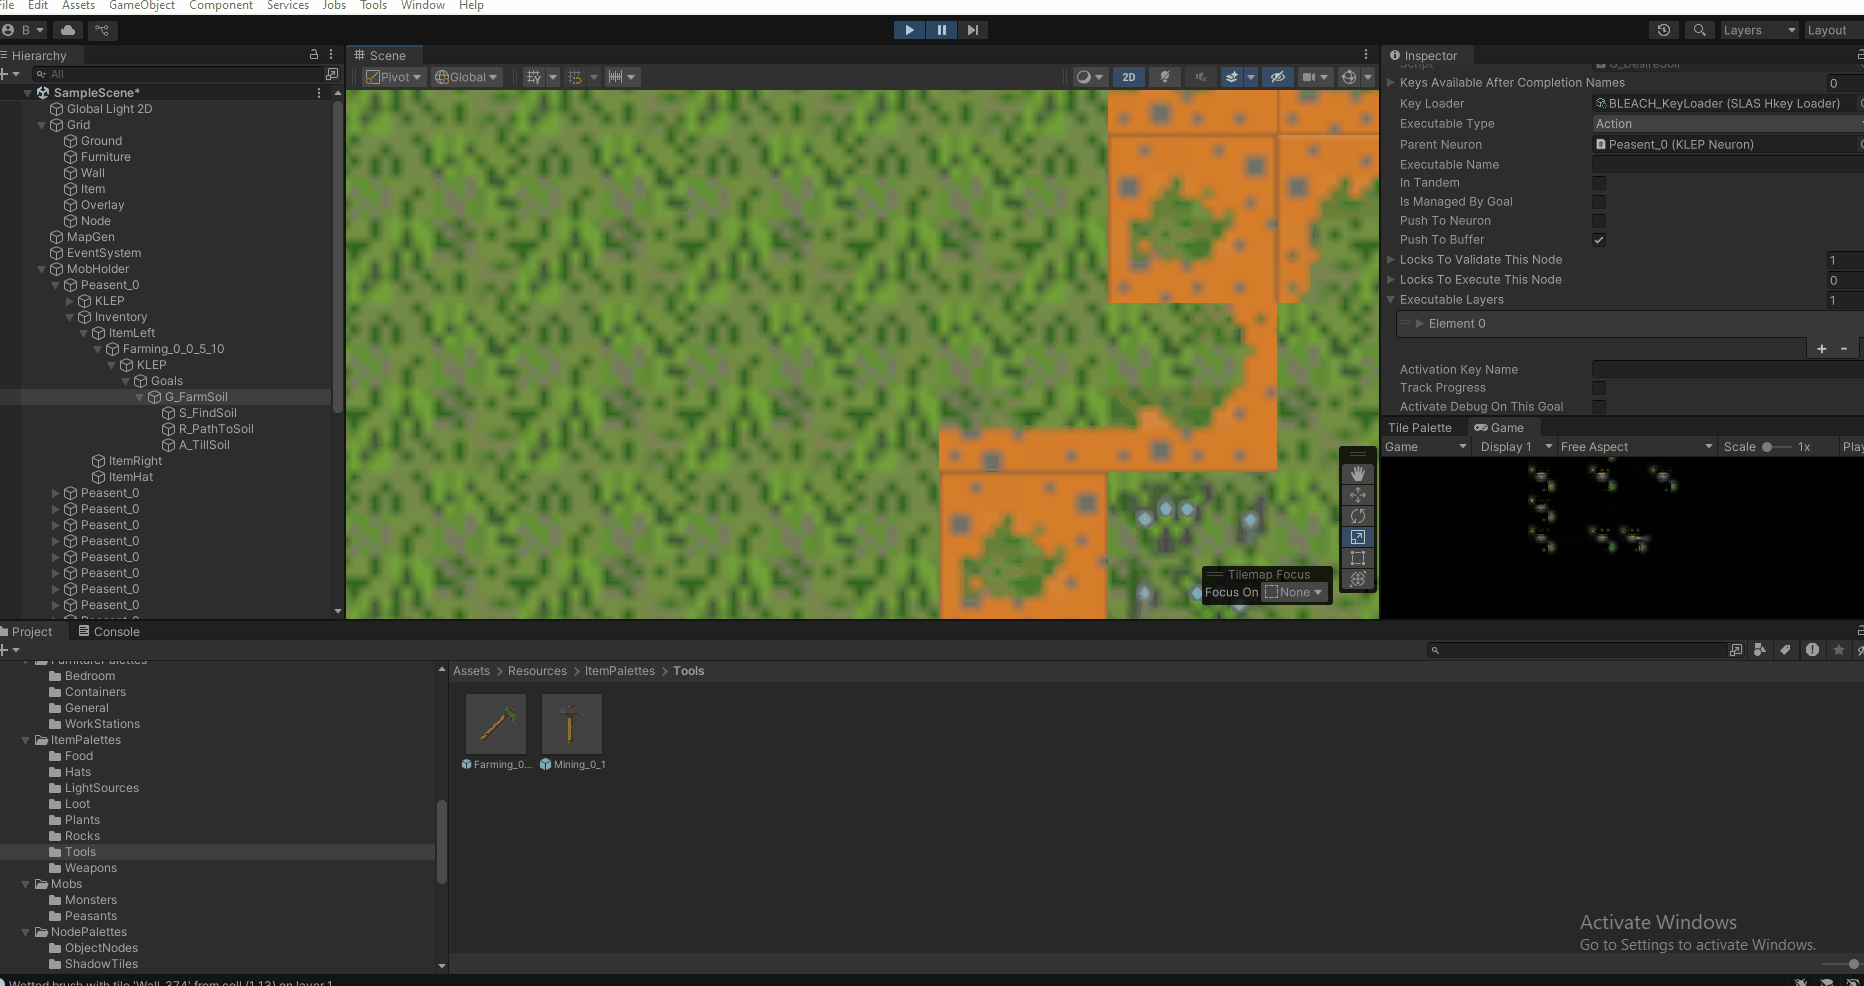The image size is (1864, 986).
Task: Open Executable Type Action dropdown
Action: [1727, 124]
